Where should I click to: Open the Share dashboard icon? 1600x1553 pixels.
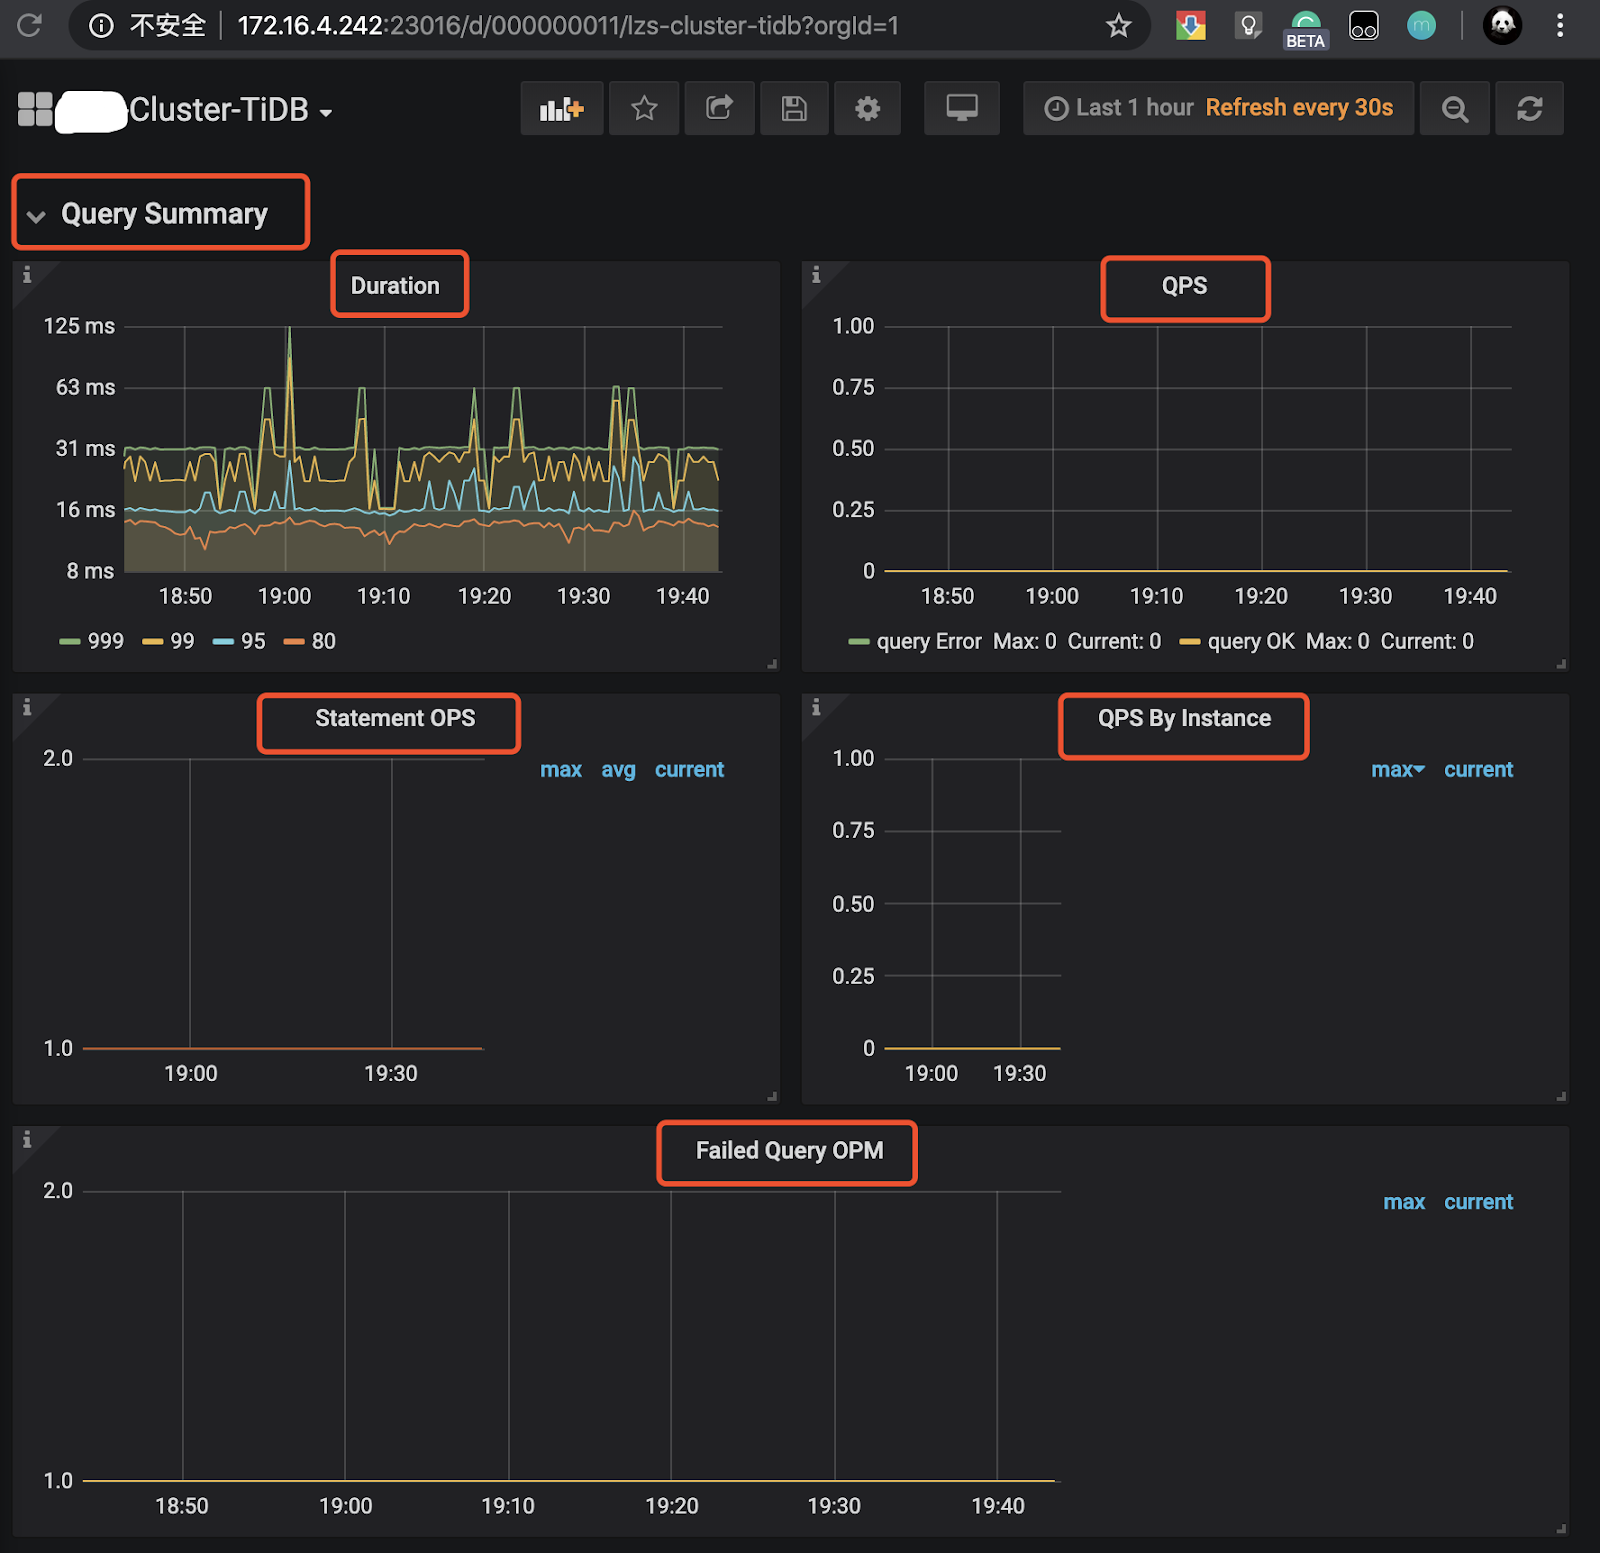click(x=719, y=108)
